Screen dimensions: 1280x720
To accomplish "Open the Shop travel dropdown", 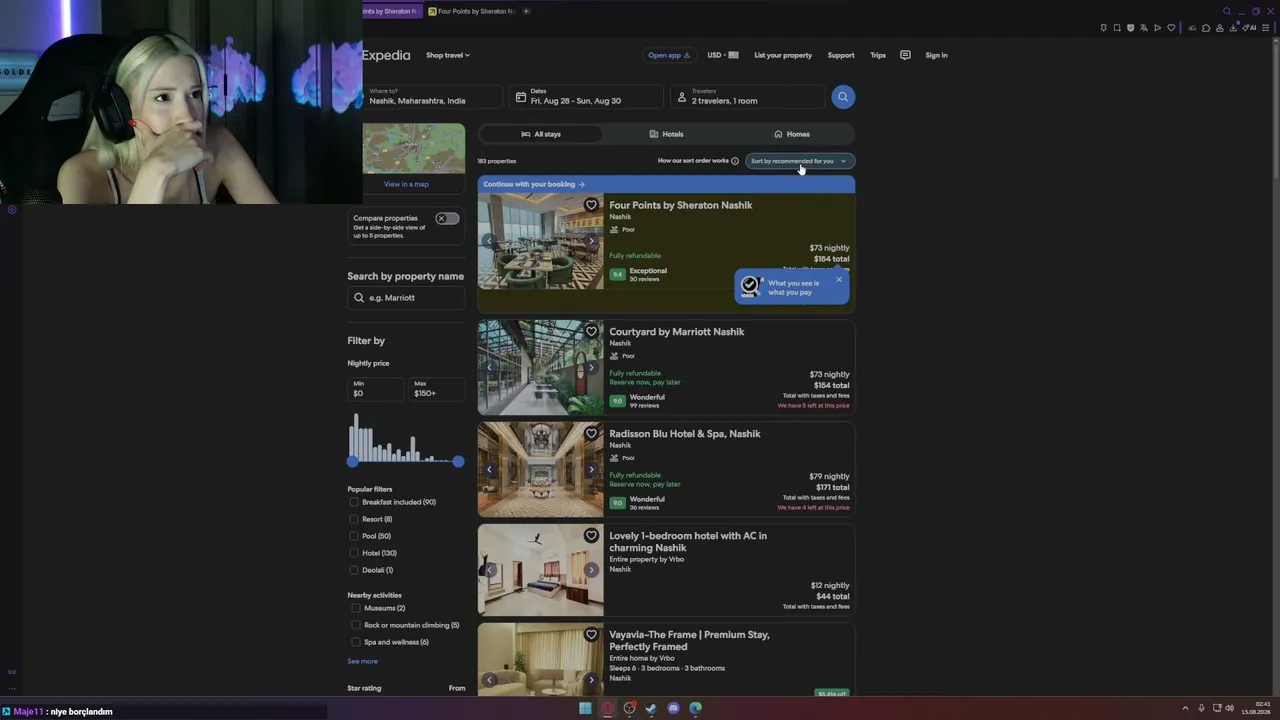I will [448, 55].
